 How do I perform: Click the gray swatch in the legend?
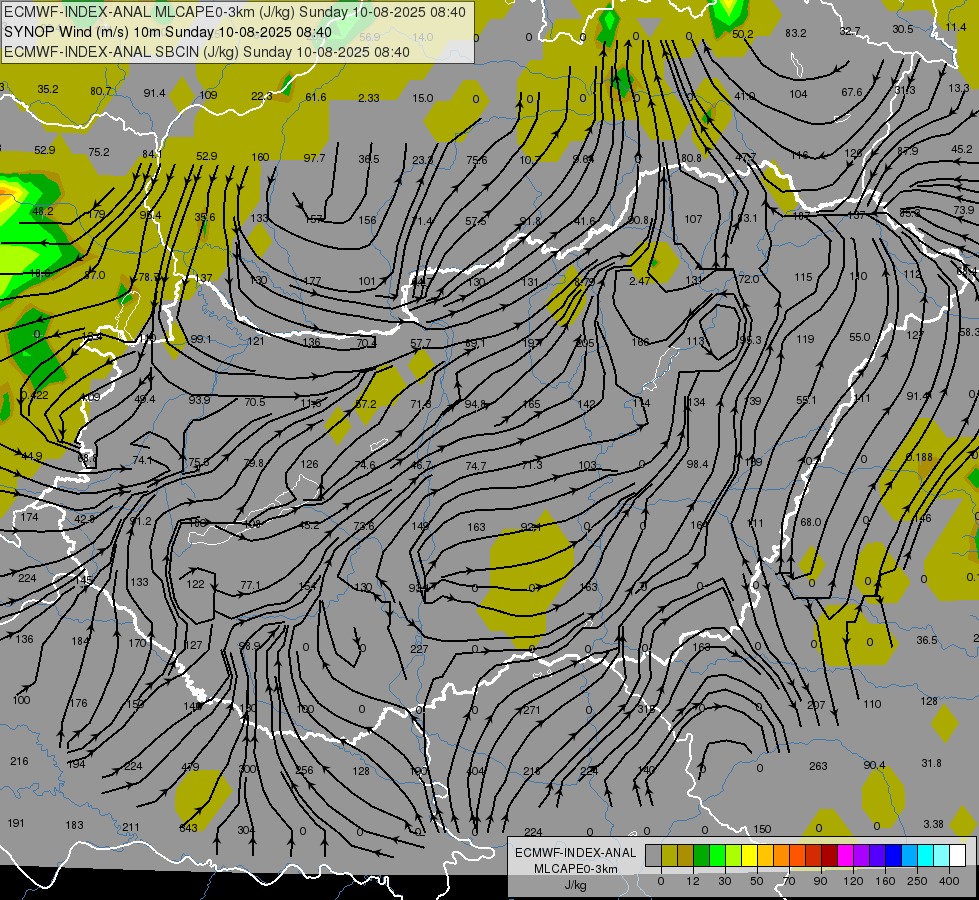(653, 856)
